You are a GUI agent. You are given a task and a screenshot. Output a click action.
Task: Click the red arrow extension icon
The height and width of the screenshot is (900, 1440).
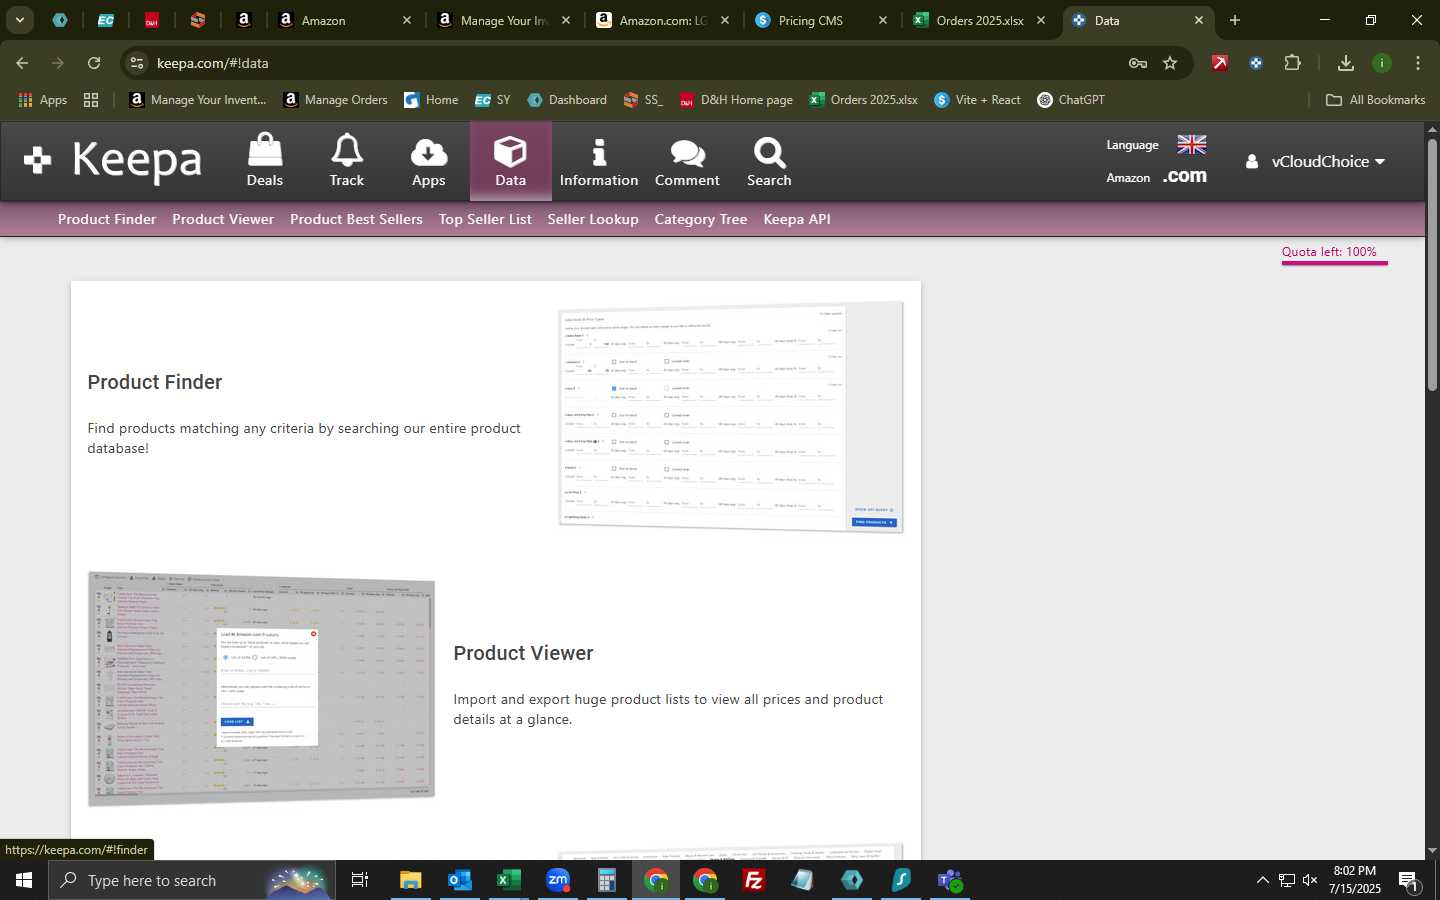pos(1220,63)
